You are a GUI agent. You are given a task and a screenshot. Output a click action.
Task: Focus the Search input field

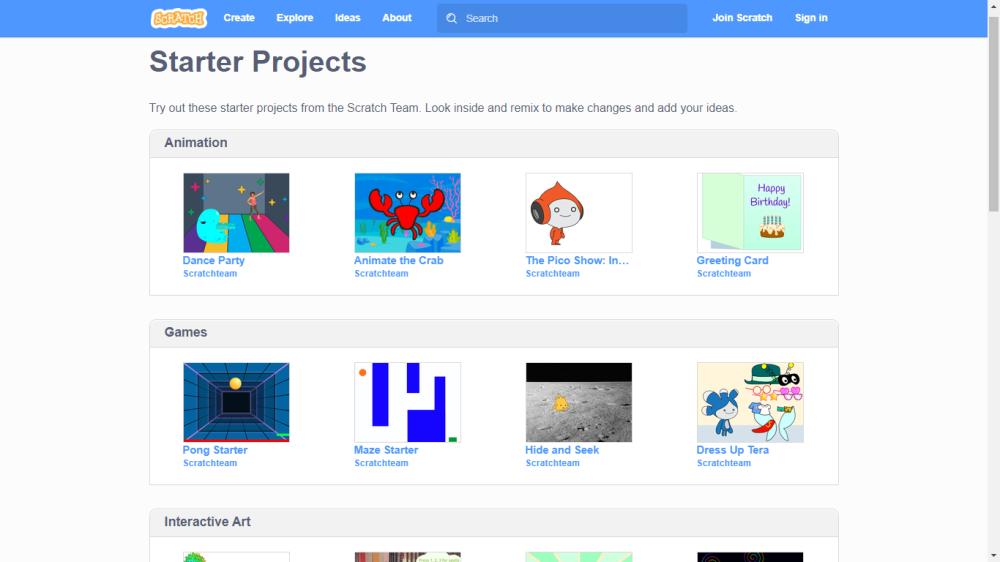click(x=562, y=18)
